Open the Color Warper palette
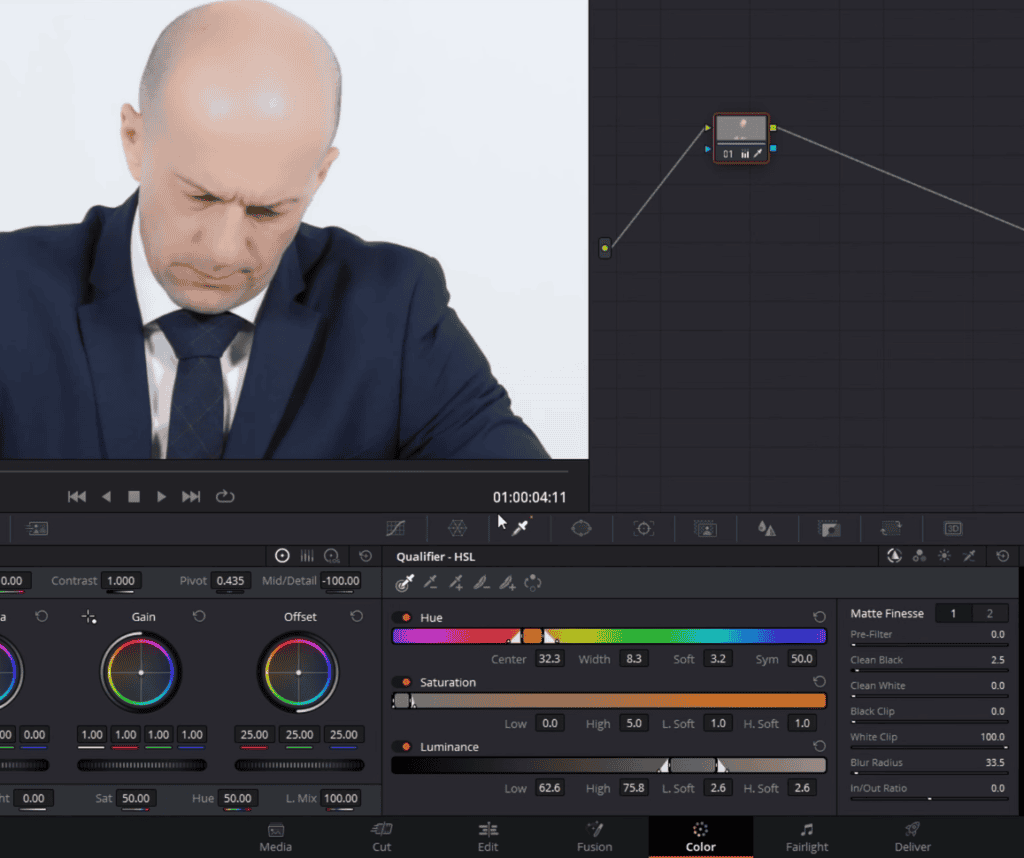This screenshot has height=858, width=1024. pyautogui.click(x=457, y=528)
